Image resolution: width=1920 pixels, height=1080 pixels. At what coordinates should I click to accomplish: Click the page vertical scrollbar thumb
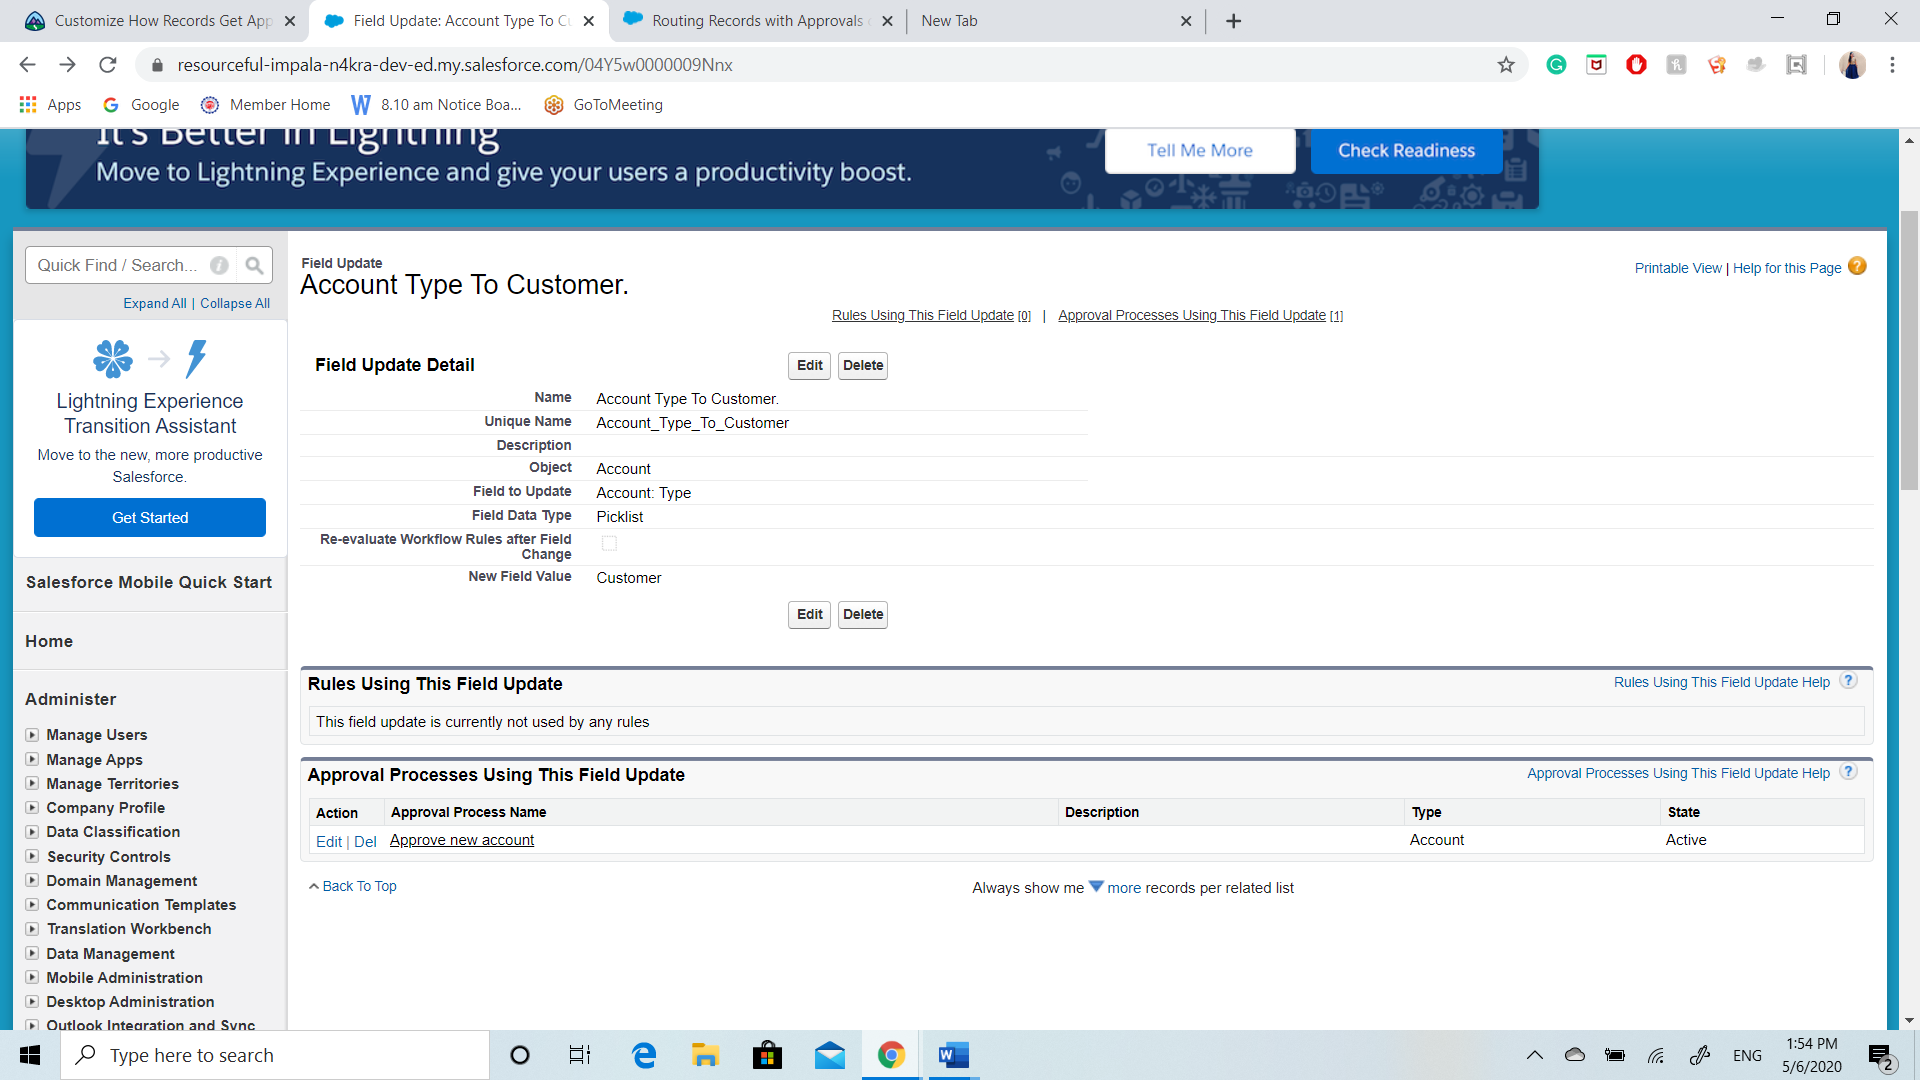coord(1909,350)
